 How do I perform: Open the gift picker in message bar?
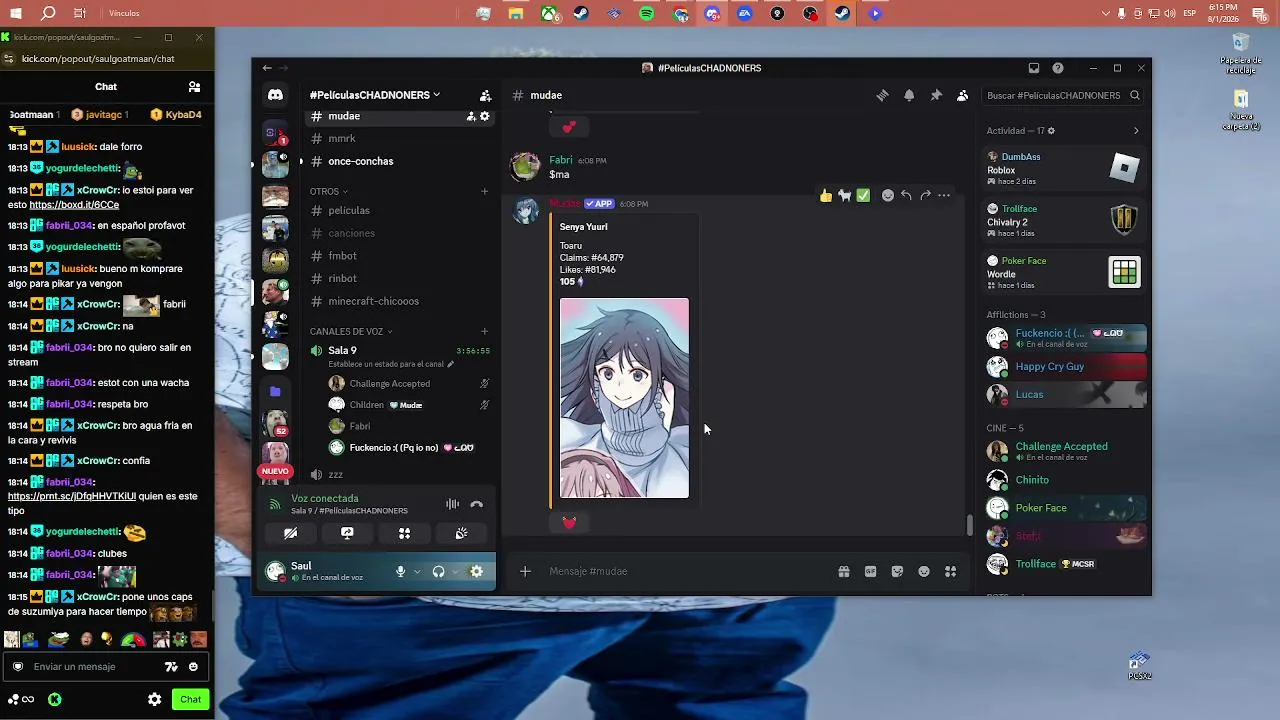point(844,571)
